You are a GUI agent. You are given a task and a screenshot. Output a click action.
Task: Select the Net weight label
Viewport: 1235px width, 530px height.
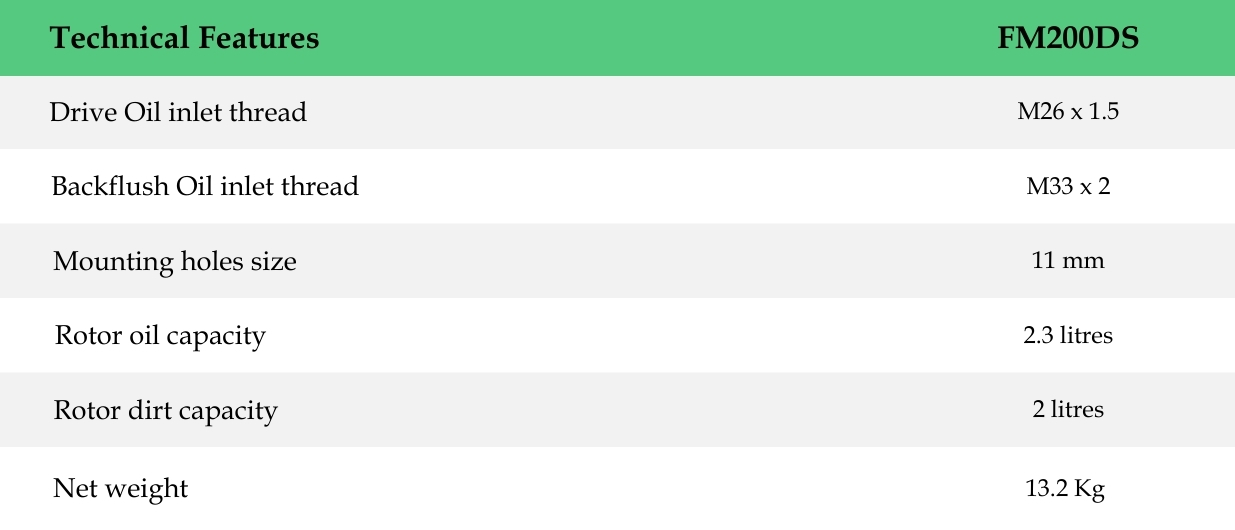tap(121, 489)
